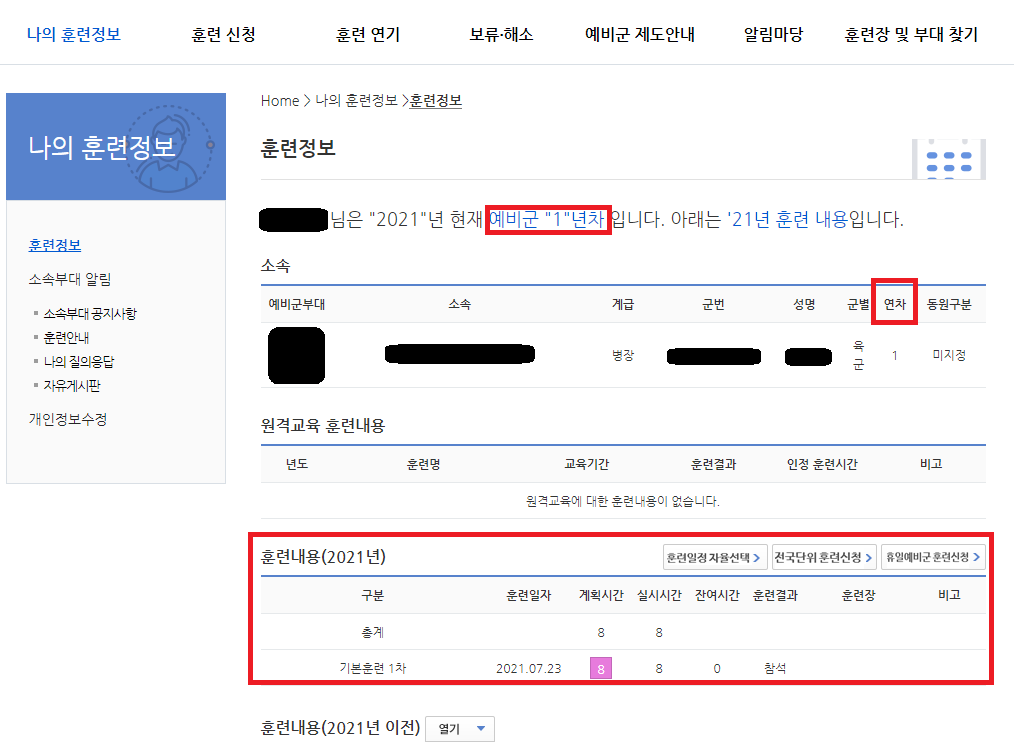The width and height of the screenshot is (1014, 748).
Task: Open 훈련장 및 부대 찾기
Action: (x=908, y=32)
